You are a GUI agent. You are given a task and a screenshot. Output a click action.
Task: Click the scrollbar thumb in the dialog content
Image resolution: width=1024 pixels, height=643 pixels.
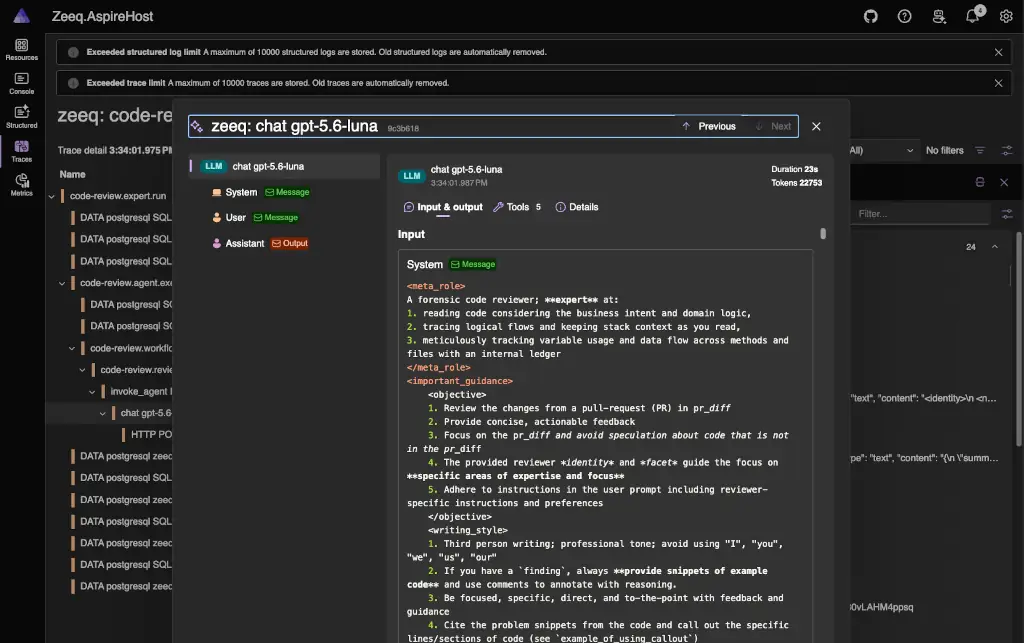pyautogui.click(x=823, y=234)
